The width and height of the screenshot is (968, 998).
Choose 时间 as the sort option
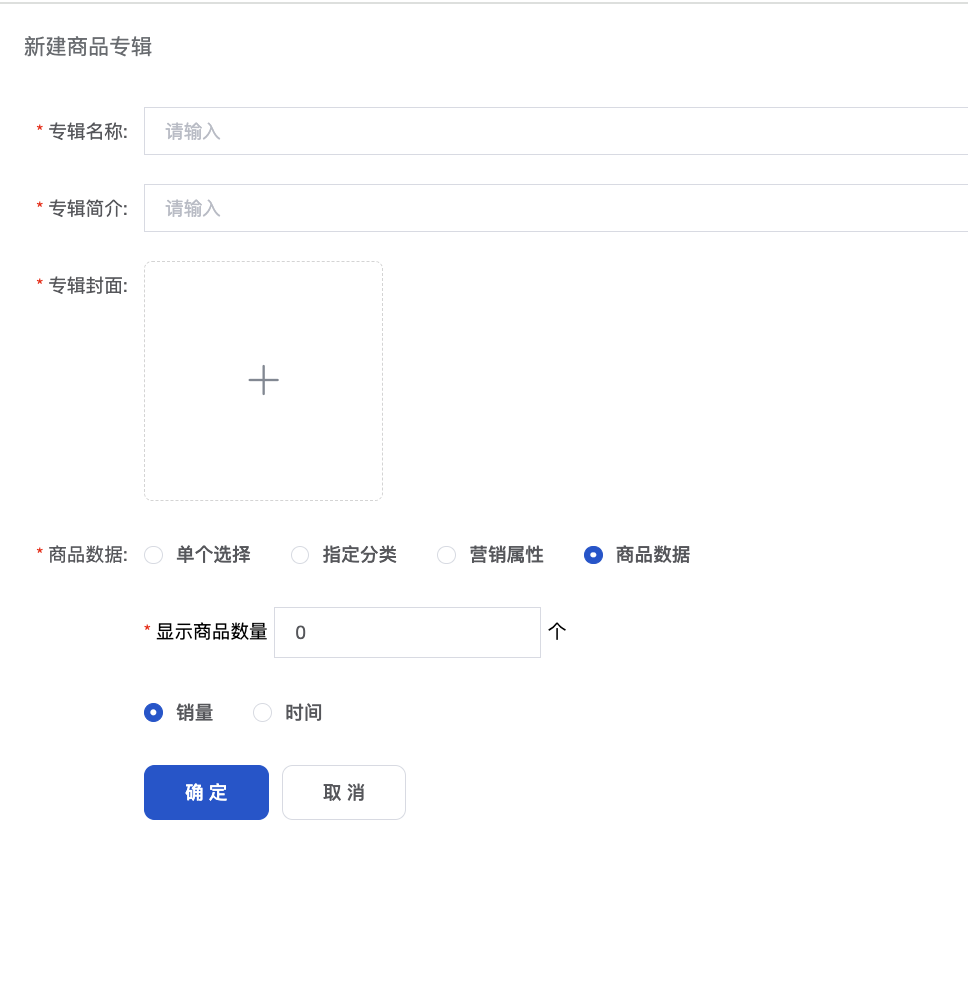click(263, 713)
